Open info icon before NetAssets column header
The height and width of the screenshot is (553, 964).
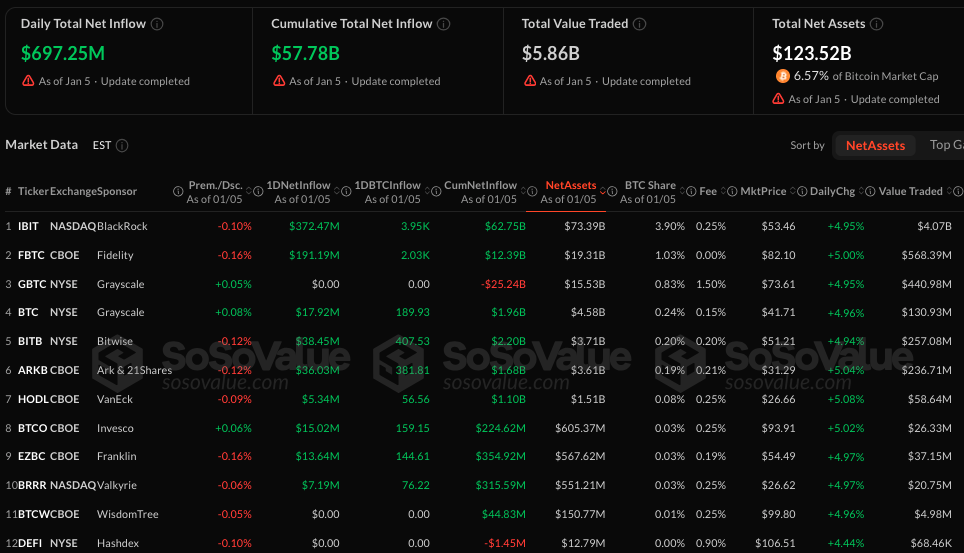(532, 191)
